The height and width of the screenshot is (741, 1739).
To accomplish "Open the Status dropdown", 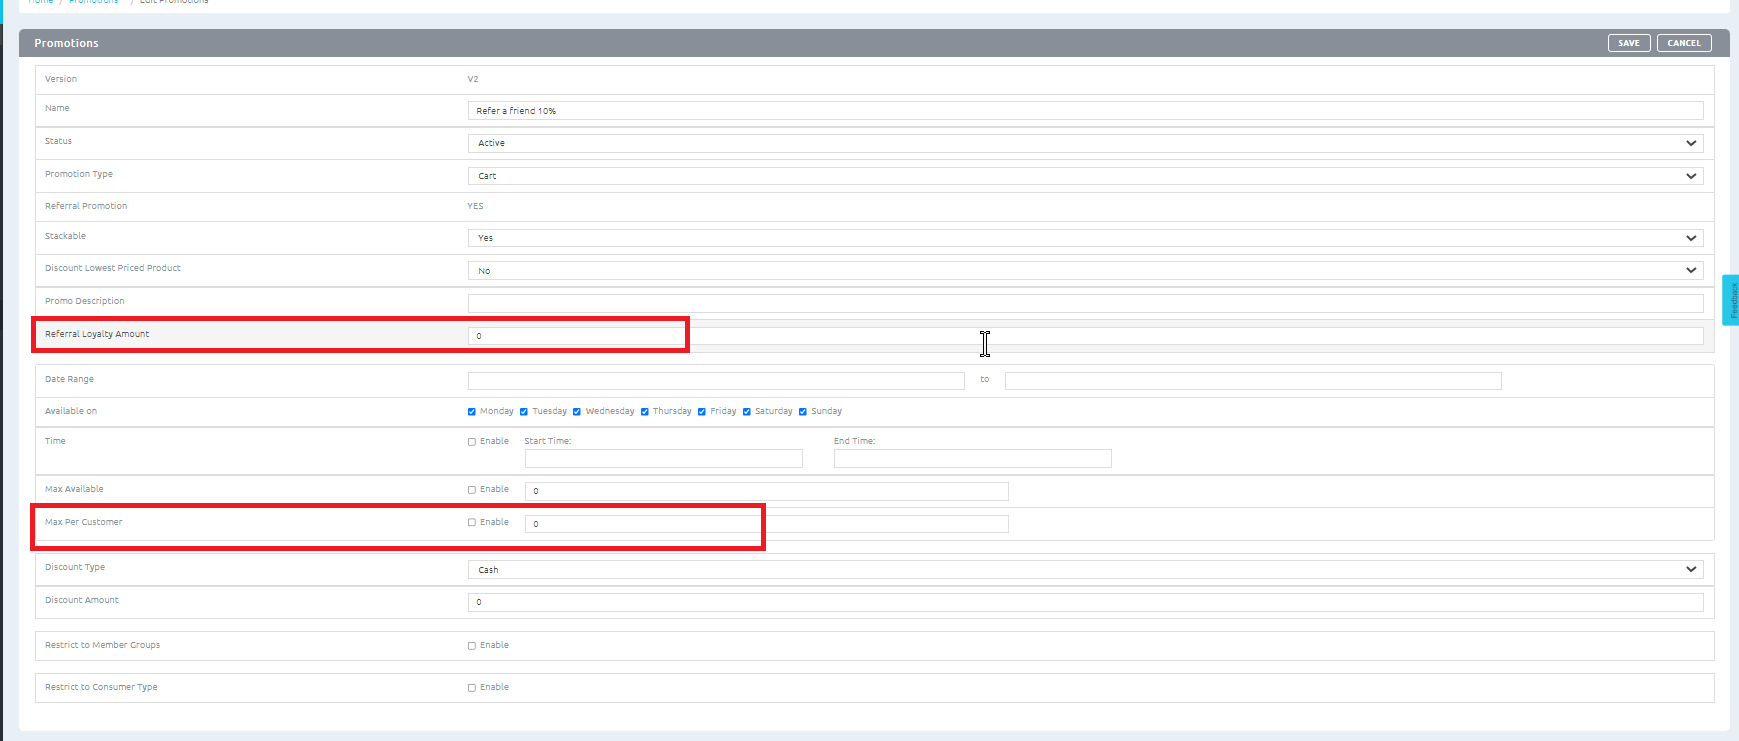I will (1084, 143).
